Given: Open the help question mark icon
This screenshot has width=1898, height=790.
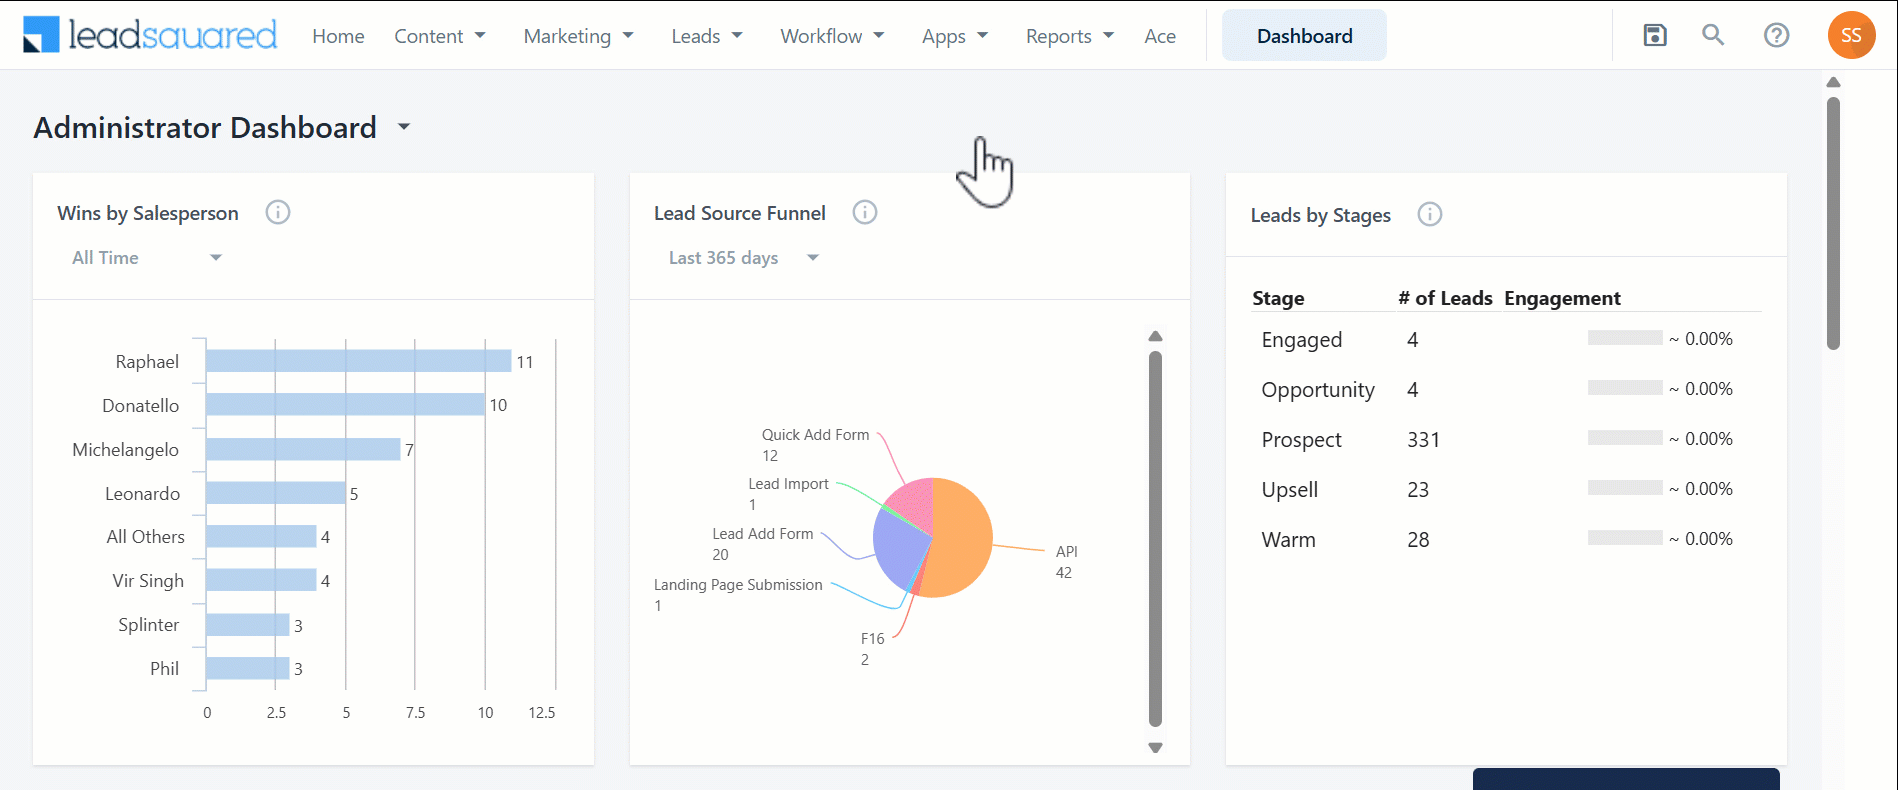Looking at the screenshot, I should (1776, 36).
